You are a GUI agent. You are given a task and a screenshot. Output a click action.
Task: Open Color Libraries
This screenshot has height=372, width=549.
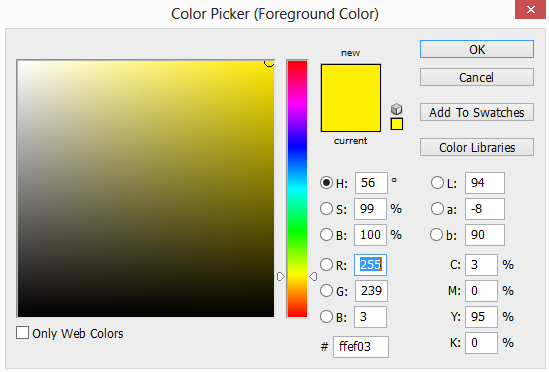477,147
